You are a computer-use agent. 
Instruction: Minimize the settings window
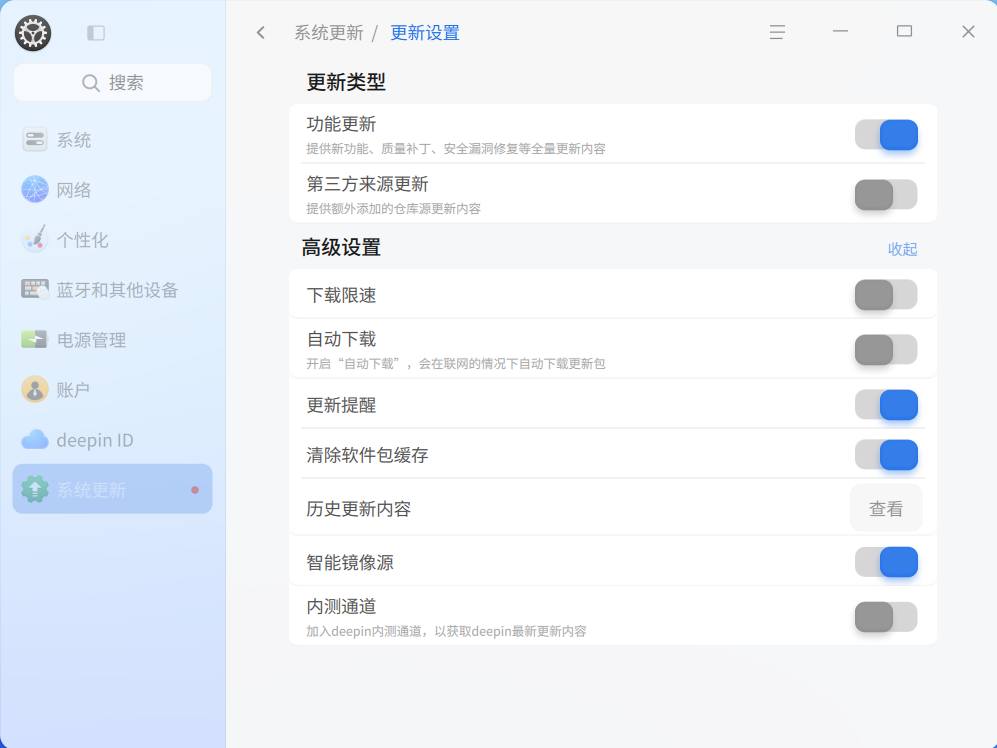coord(841,31)
